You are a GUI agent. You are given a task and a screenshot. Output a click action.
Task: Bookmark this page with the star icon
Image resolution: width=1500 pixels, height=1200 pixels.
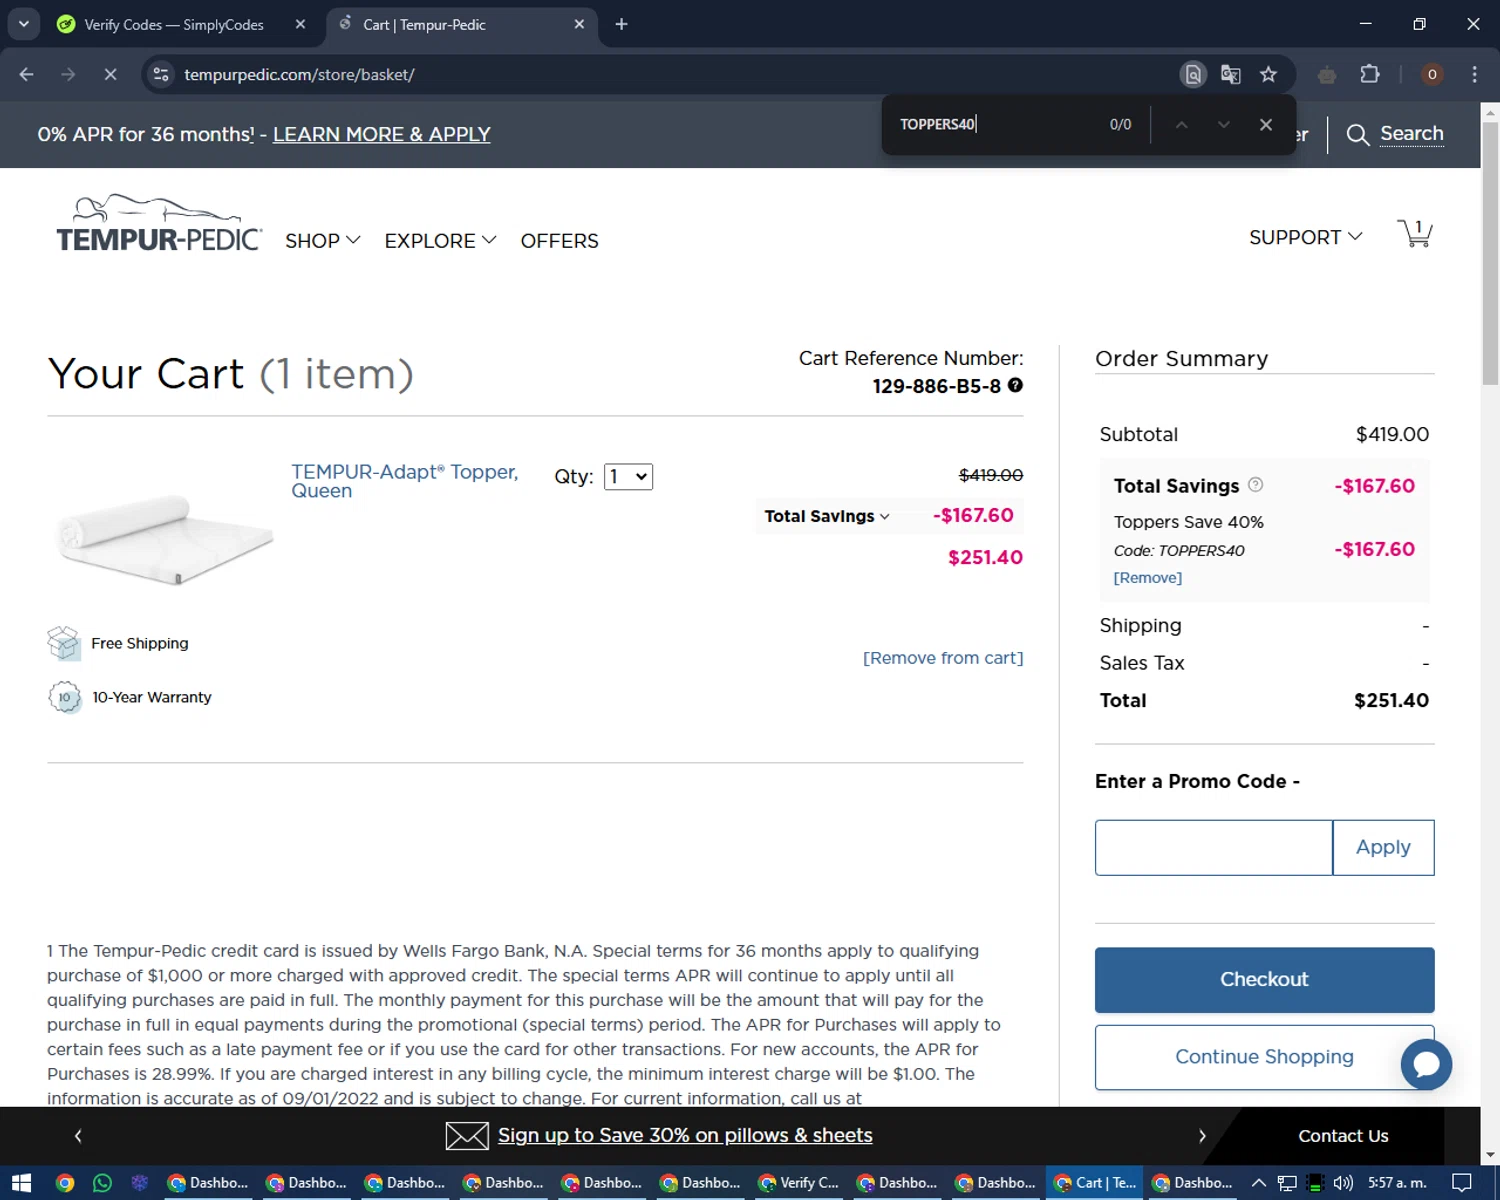coord(1268,74)
